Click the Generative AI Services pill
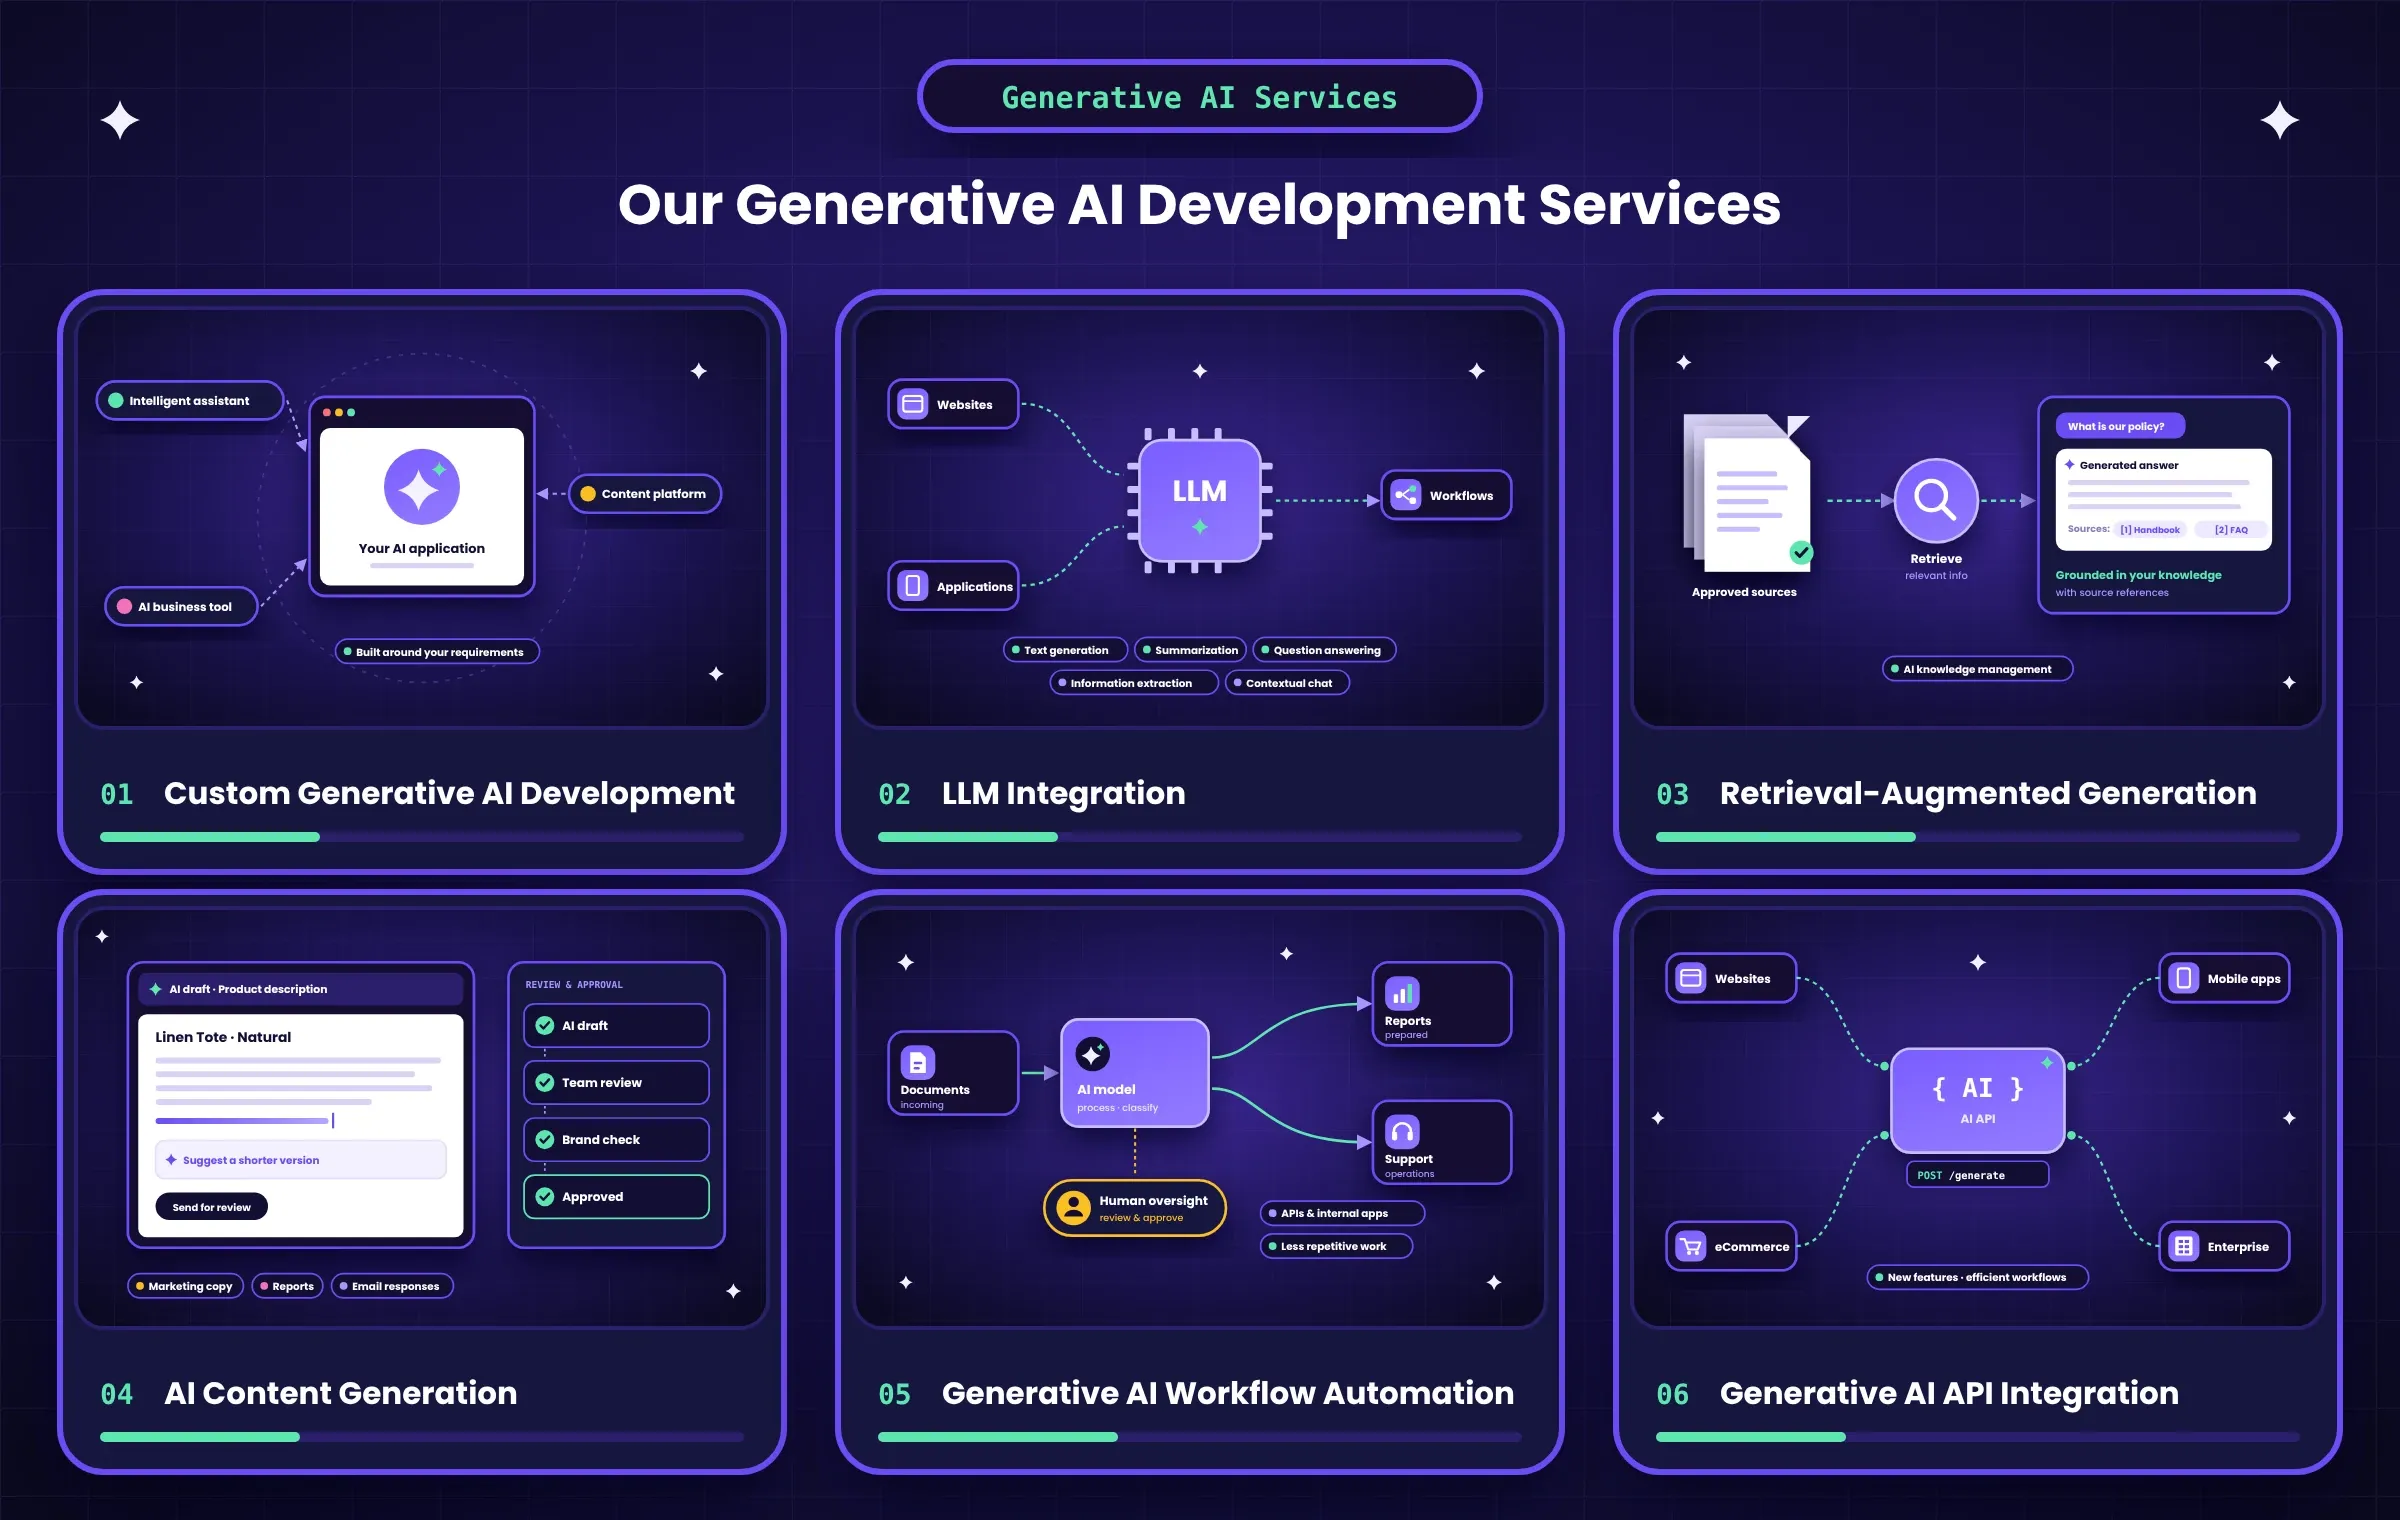 click(x=1199, y=97)
